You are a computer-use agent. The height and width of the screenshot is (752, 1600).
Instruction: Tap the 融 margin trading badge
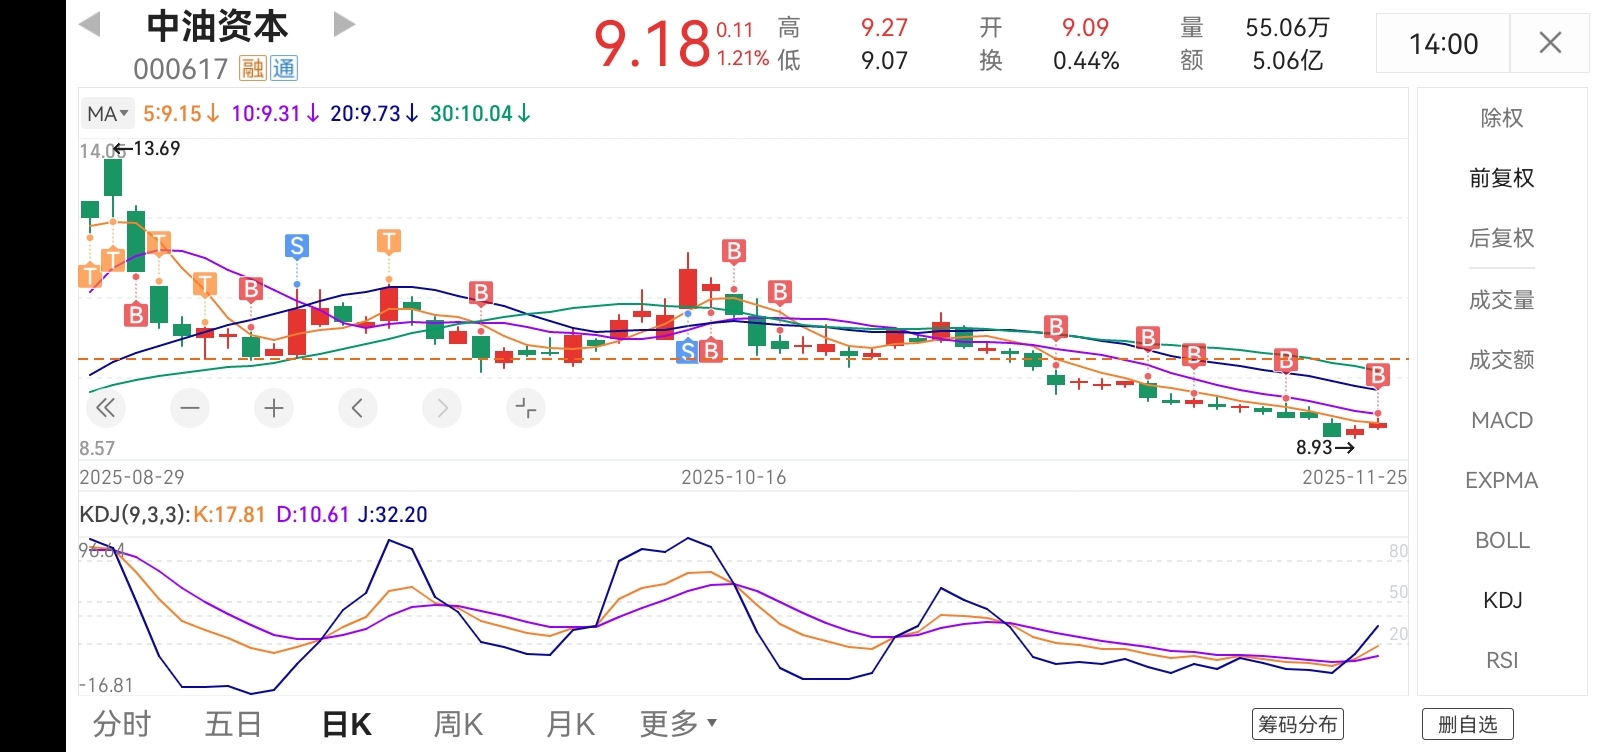click(x=253, y=68)
